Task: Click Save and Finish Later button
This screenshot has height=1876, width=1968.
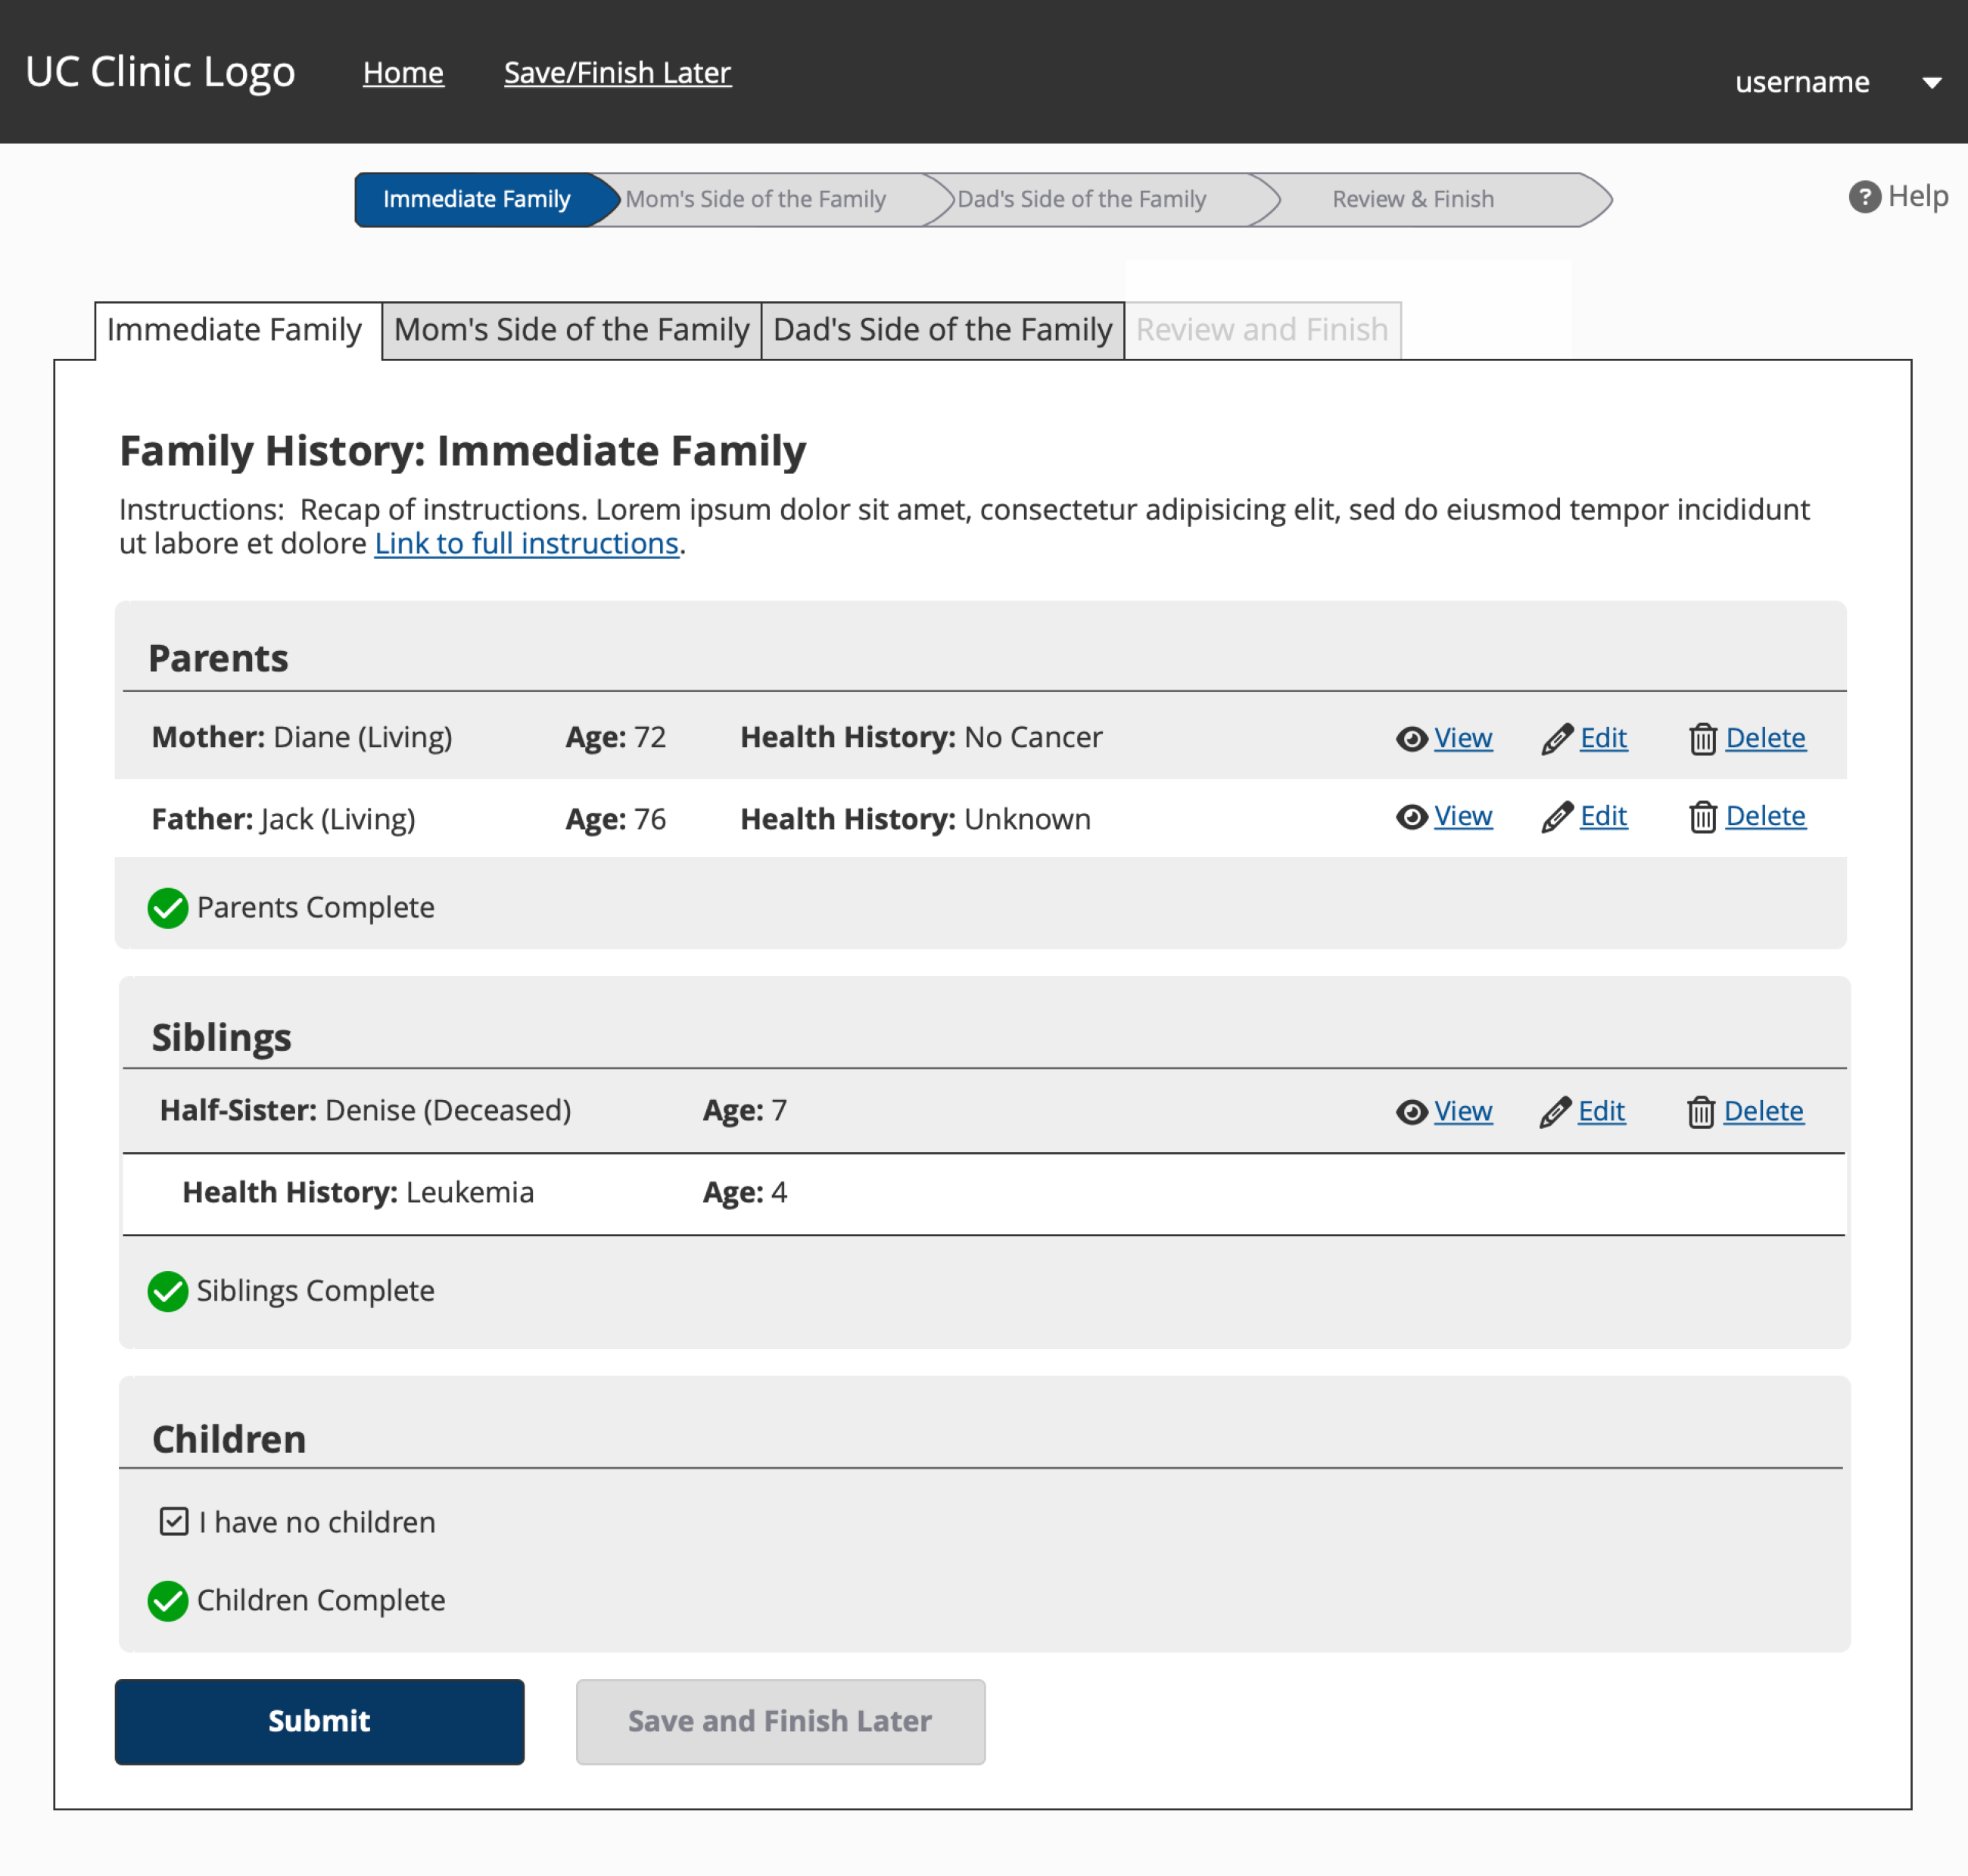Action: coord(780,1721)
